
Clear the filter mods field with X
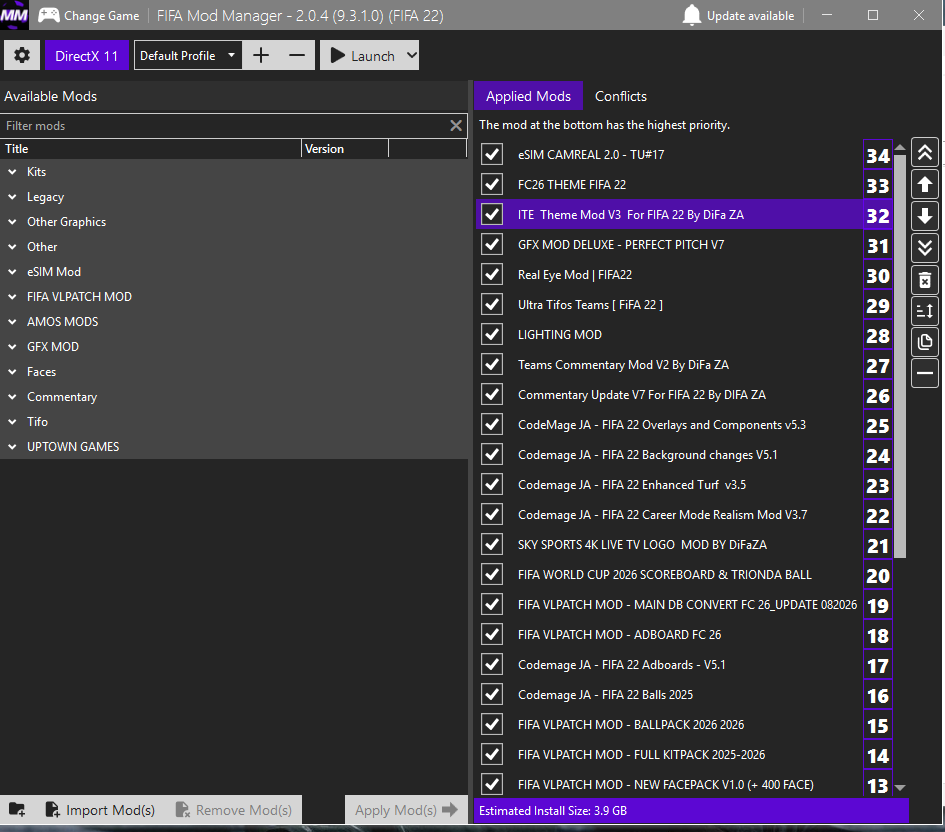coord(456,125)
